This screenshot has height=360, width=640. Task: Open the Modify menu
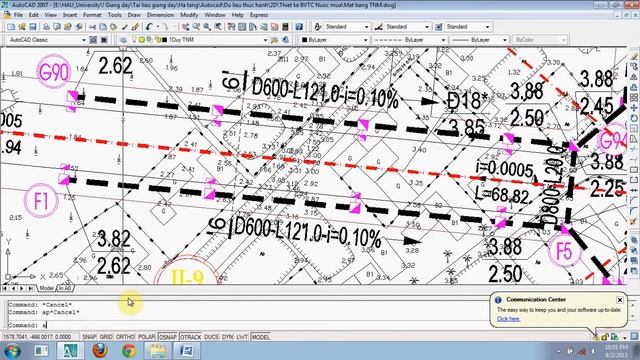tap(189, 15)
